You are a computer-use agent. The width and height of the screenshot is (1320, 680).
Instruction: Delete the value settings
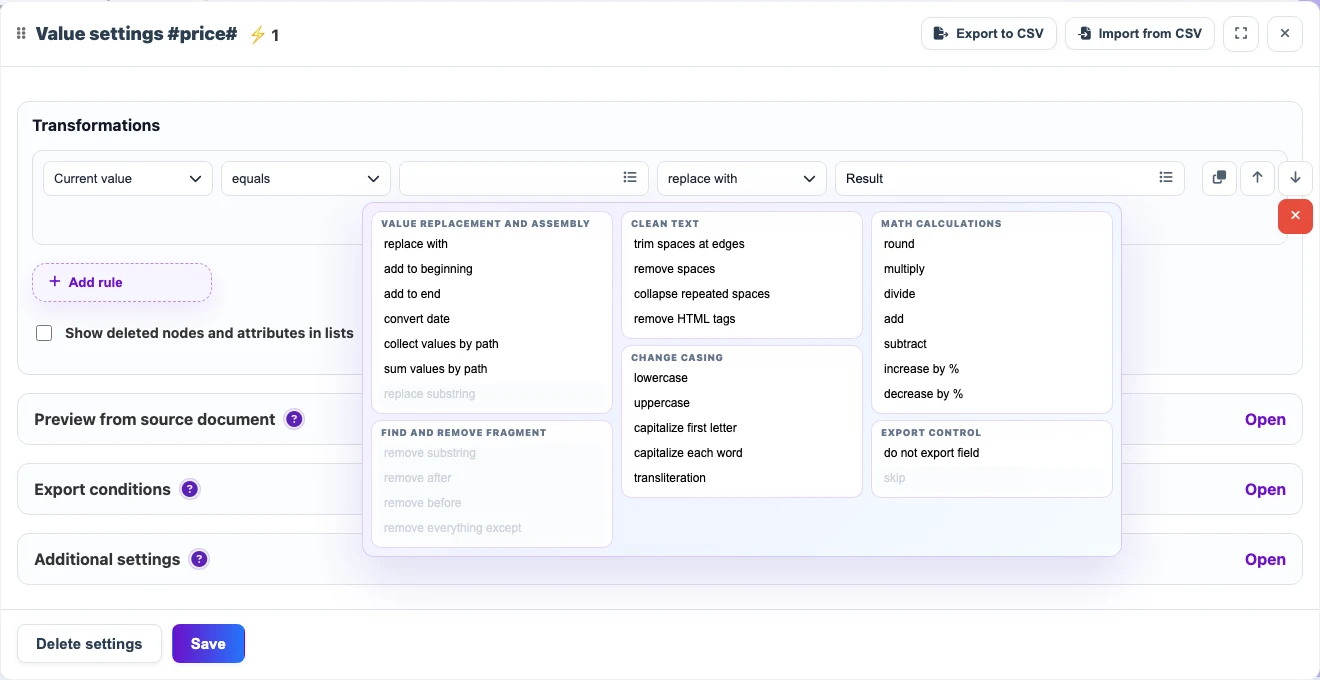pos(89,644)
